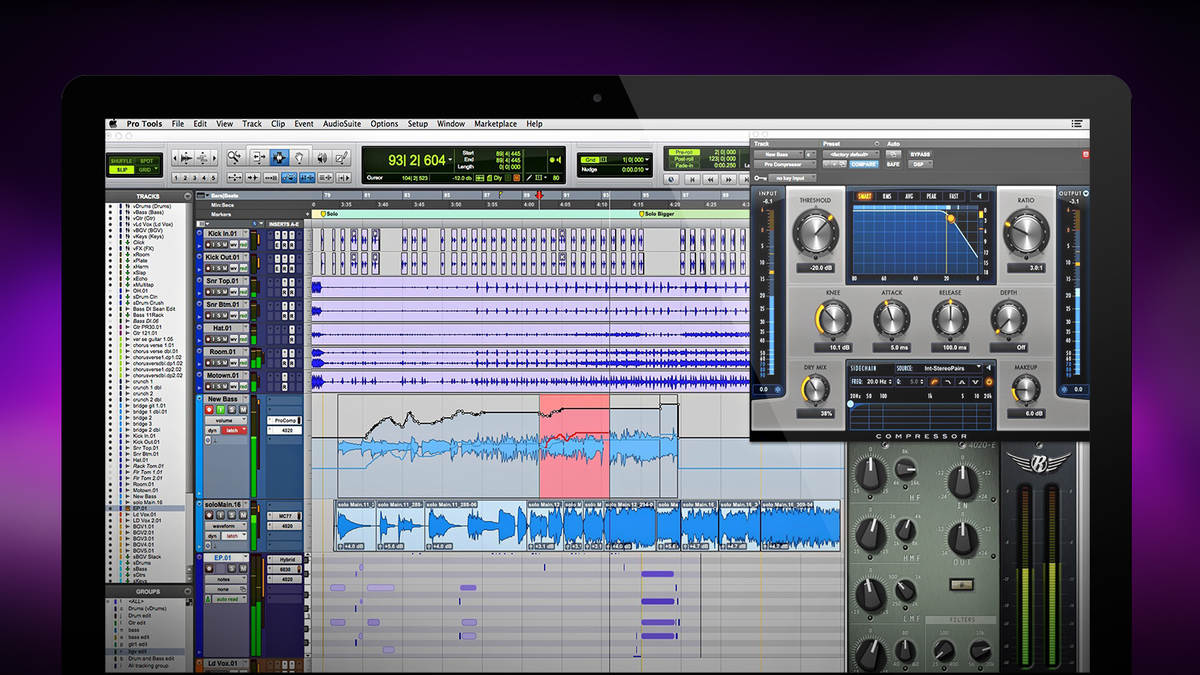Click the sidechain listen speaker icon
The height and width of the screenshot is (675, 1200).
[989, 368]
